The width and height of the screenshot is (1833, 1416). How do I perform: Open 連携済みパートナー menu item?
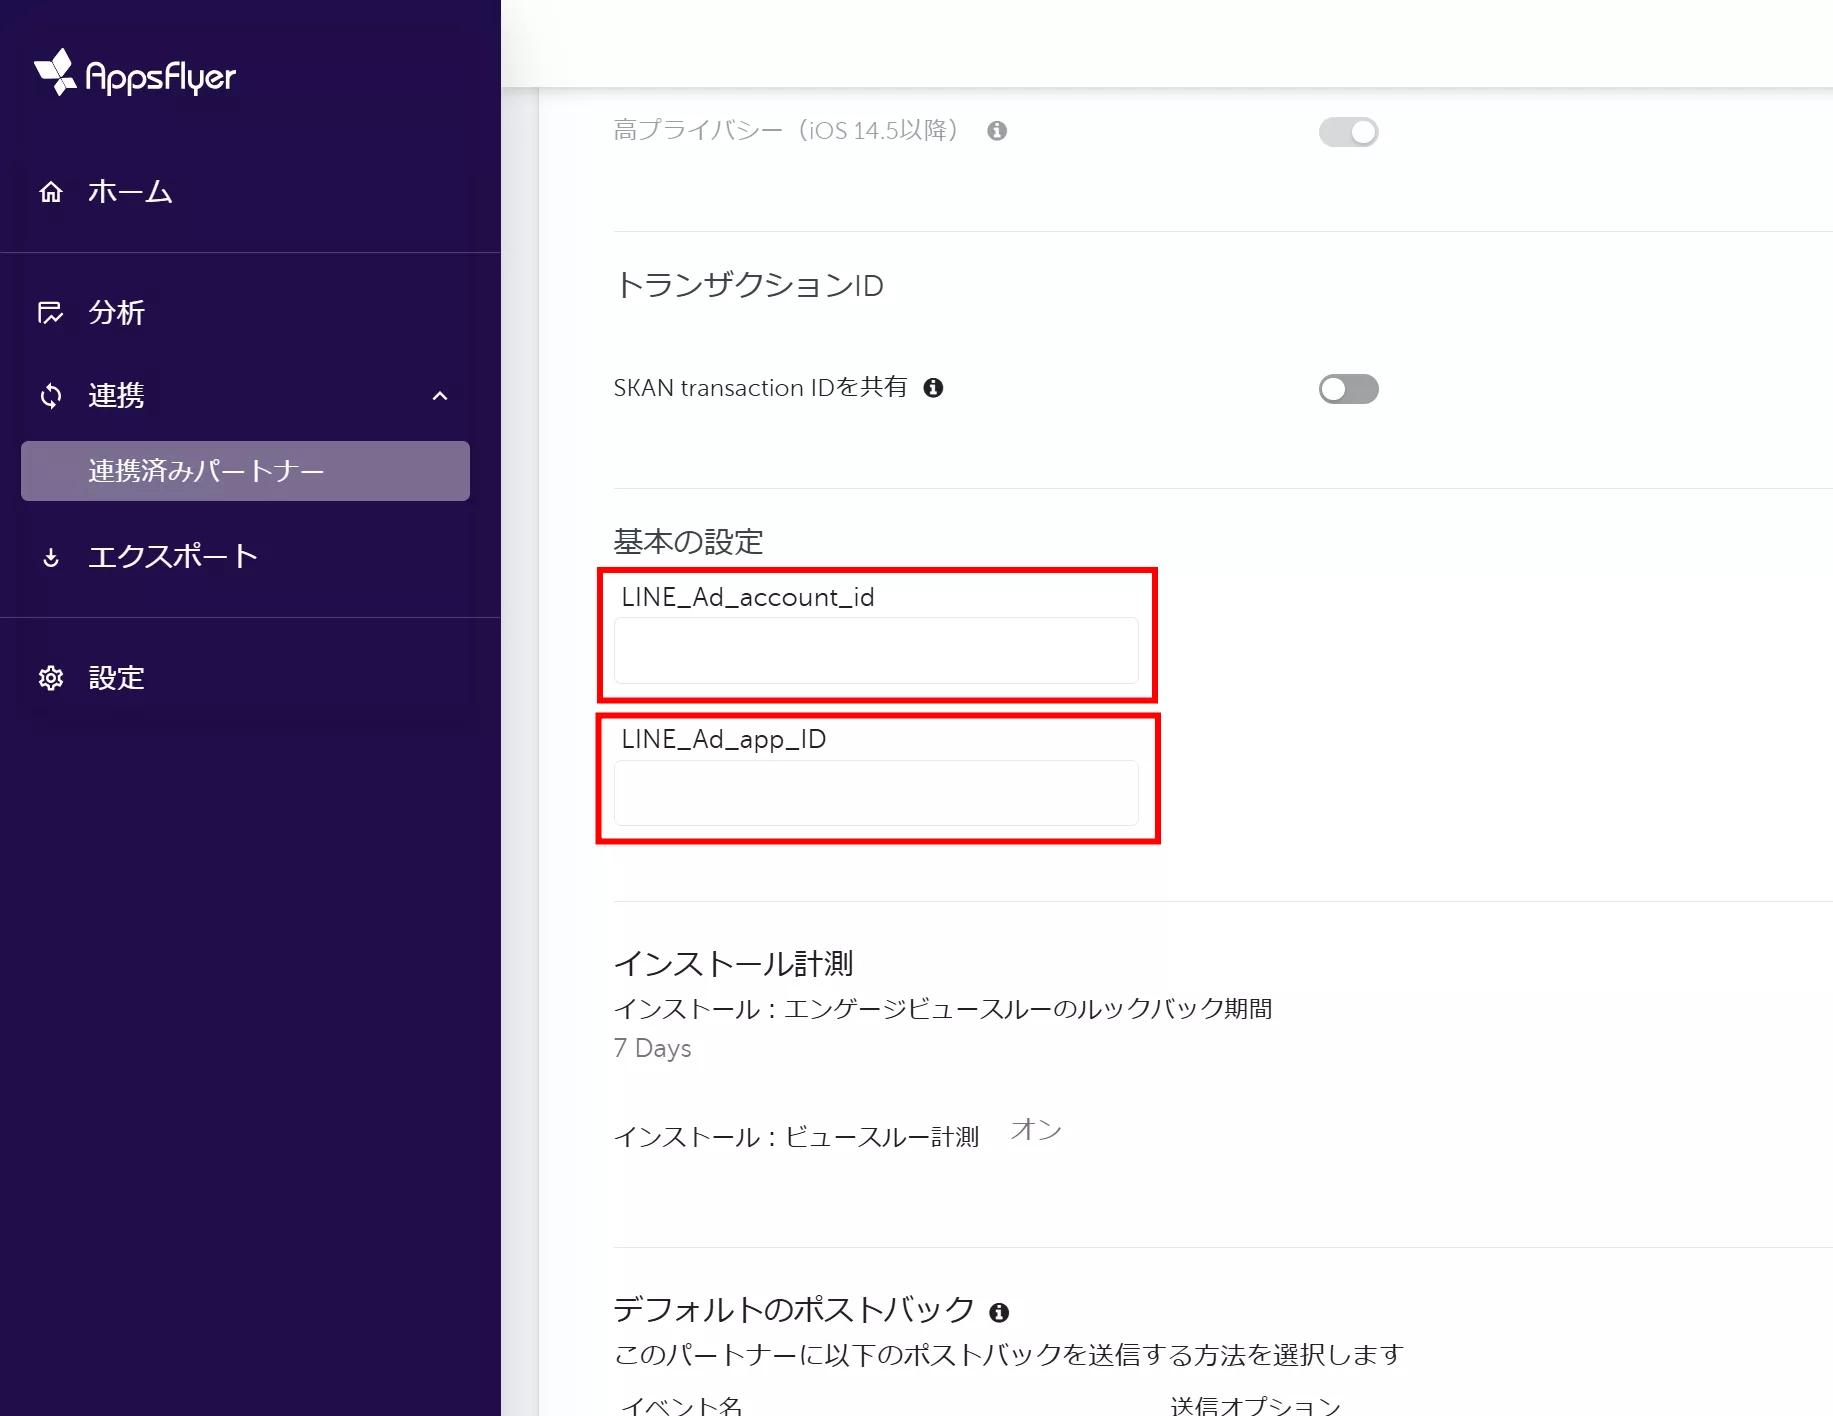(x=245, y=471)
